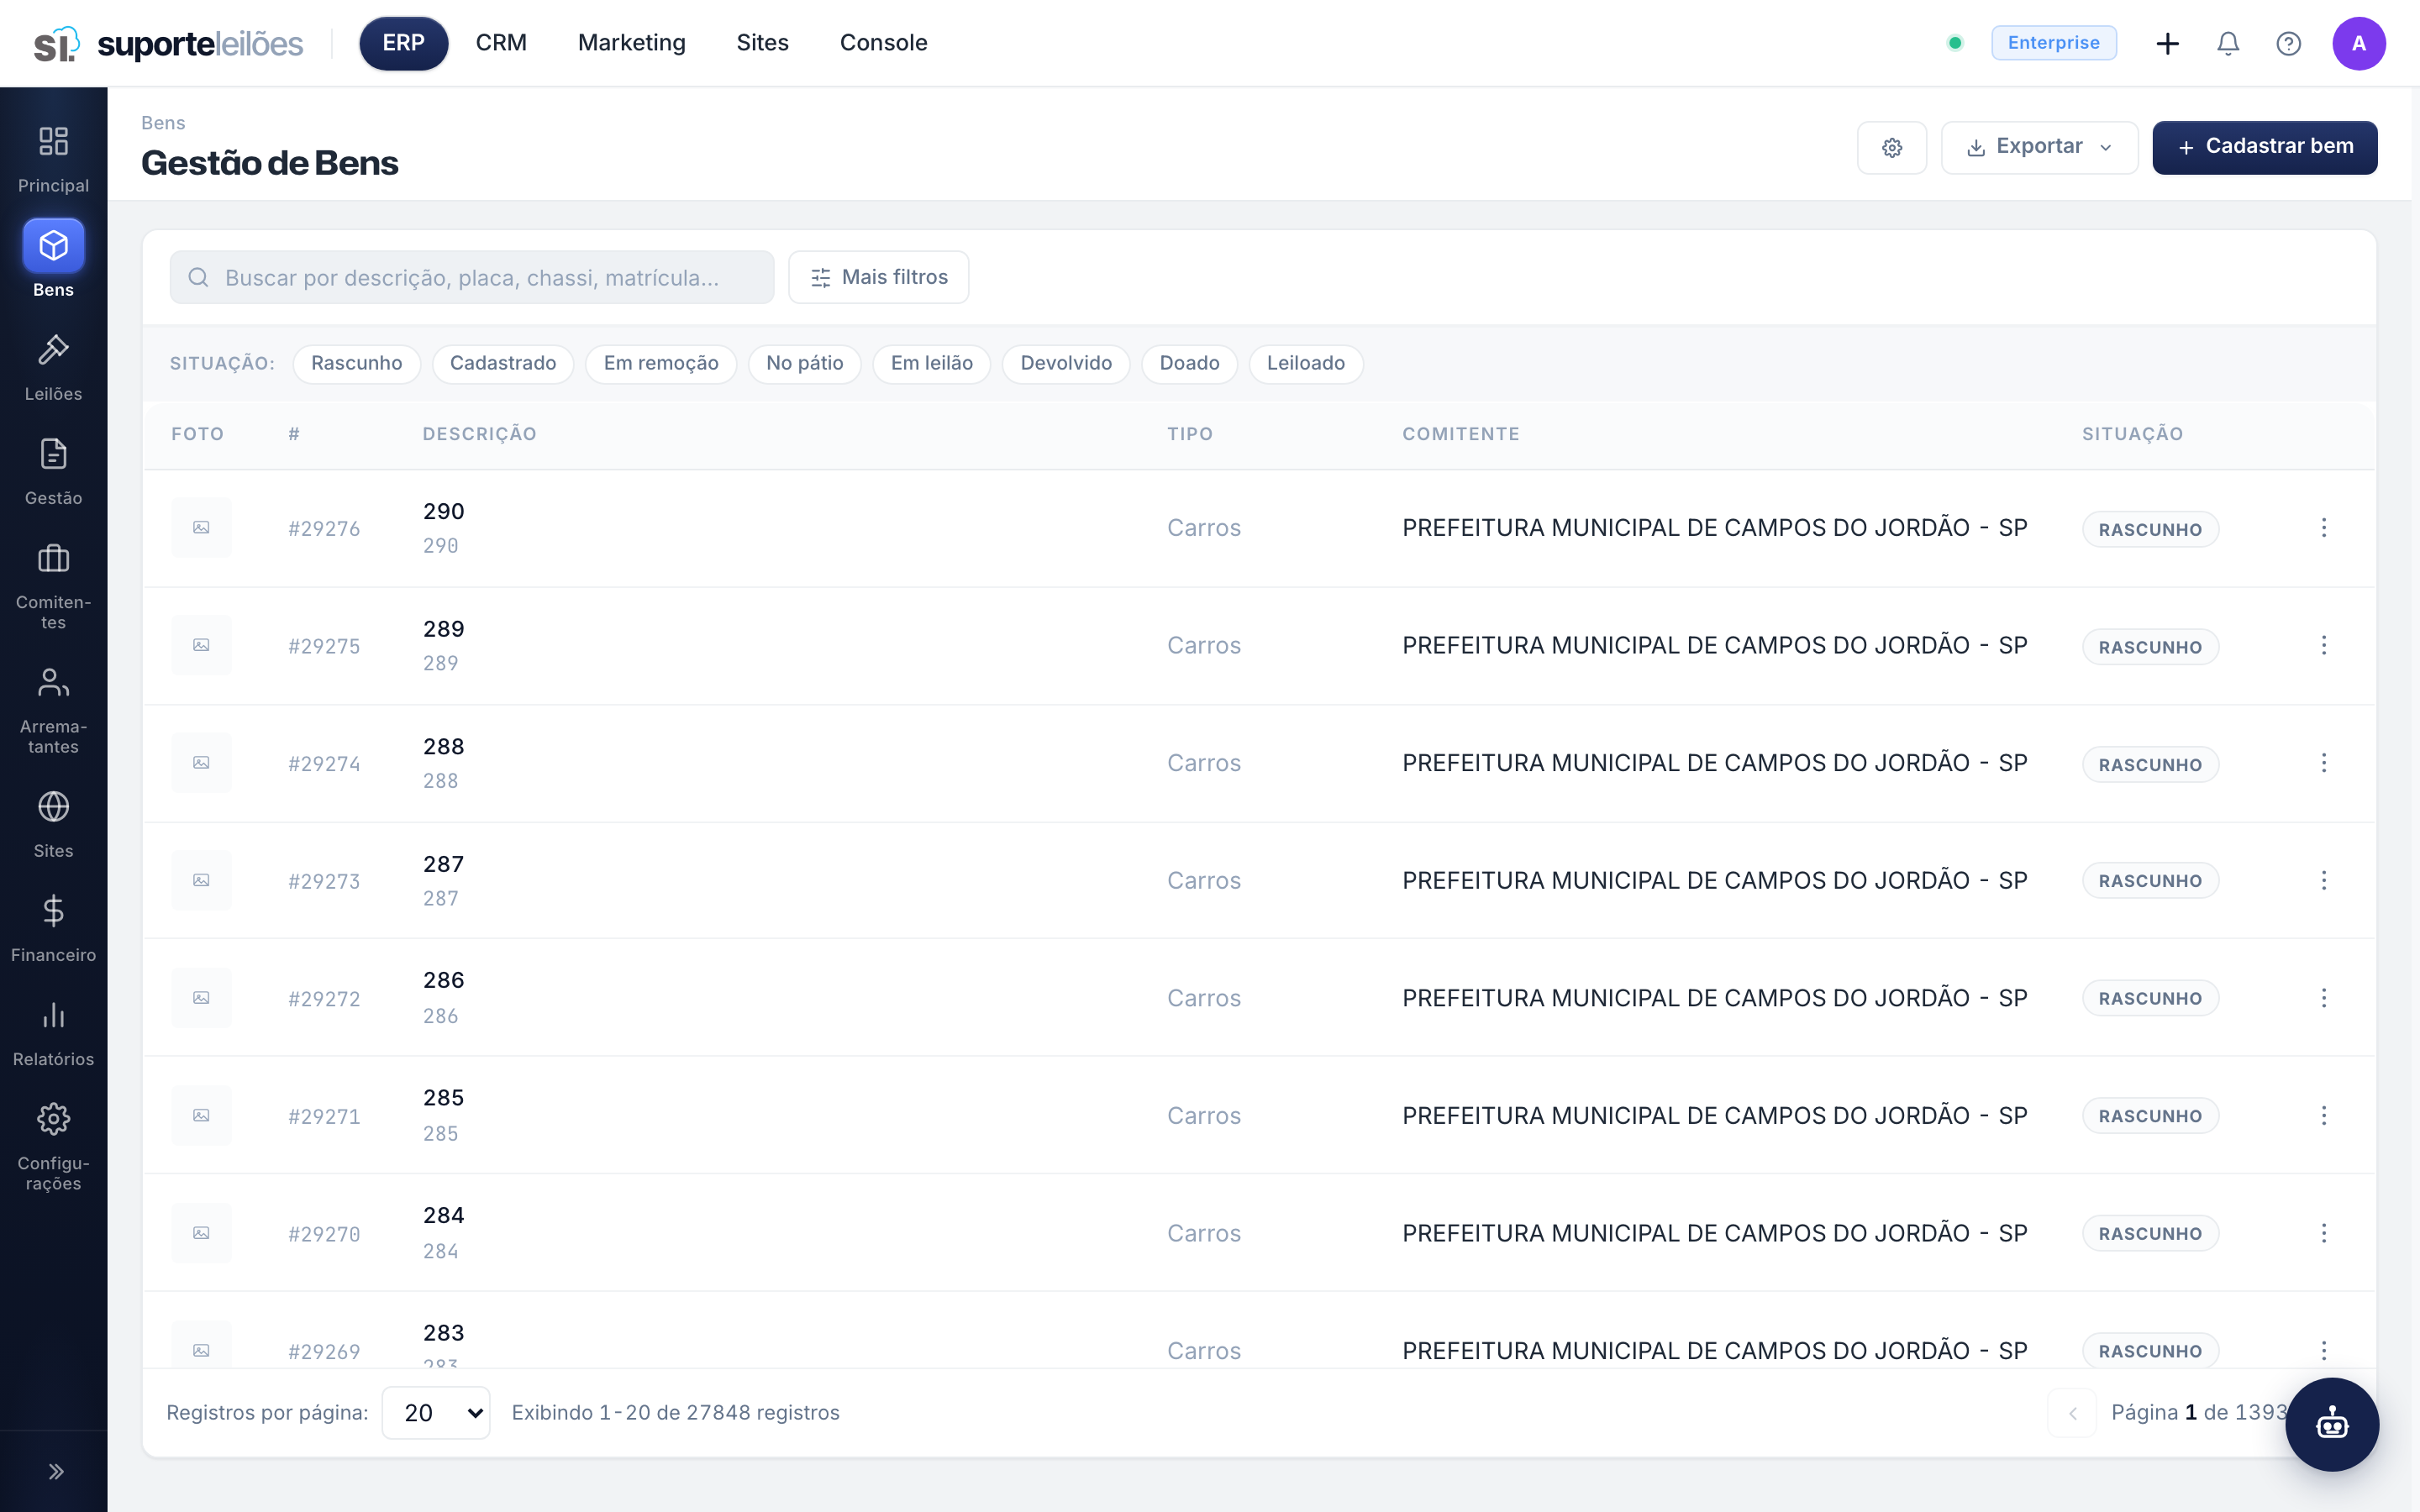
Task: Click the green online status dot
Action: tap(1954, 43)
